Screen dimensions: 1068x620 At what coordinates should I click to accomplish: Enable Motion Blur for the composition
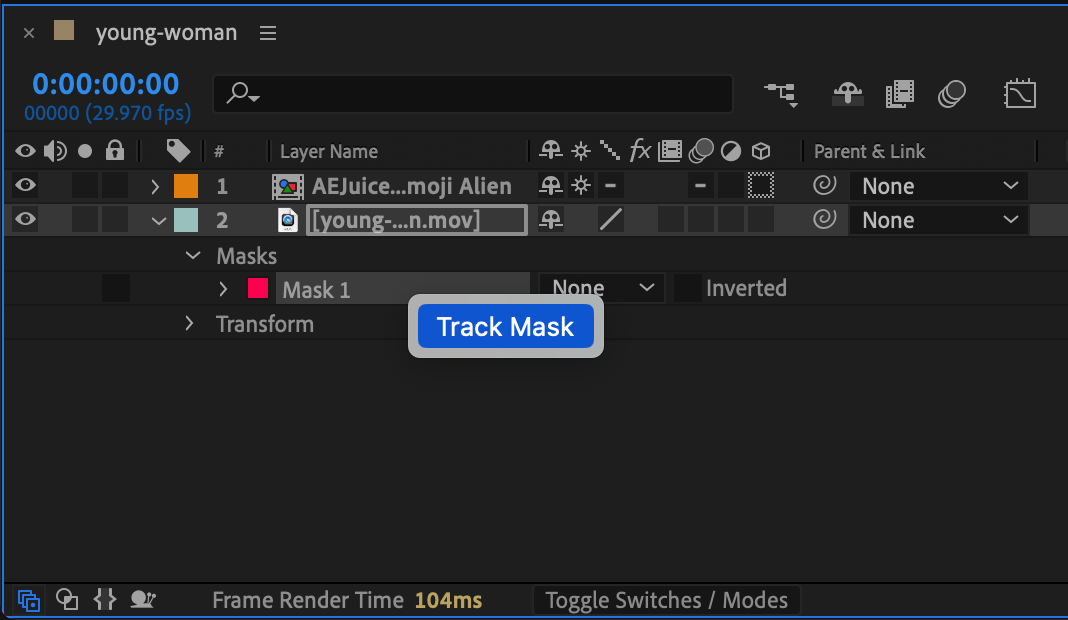click(952, 94)
